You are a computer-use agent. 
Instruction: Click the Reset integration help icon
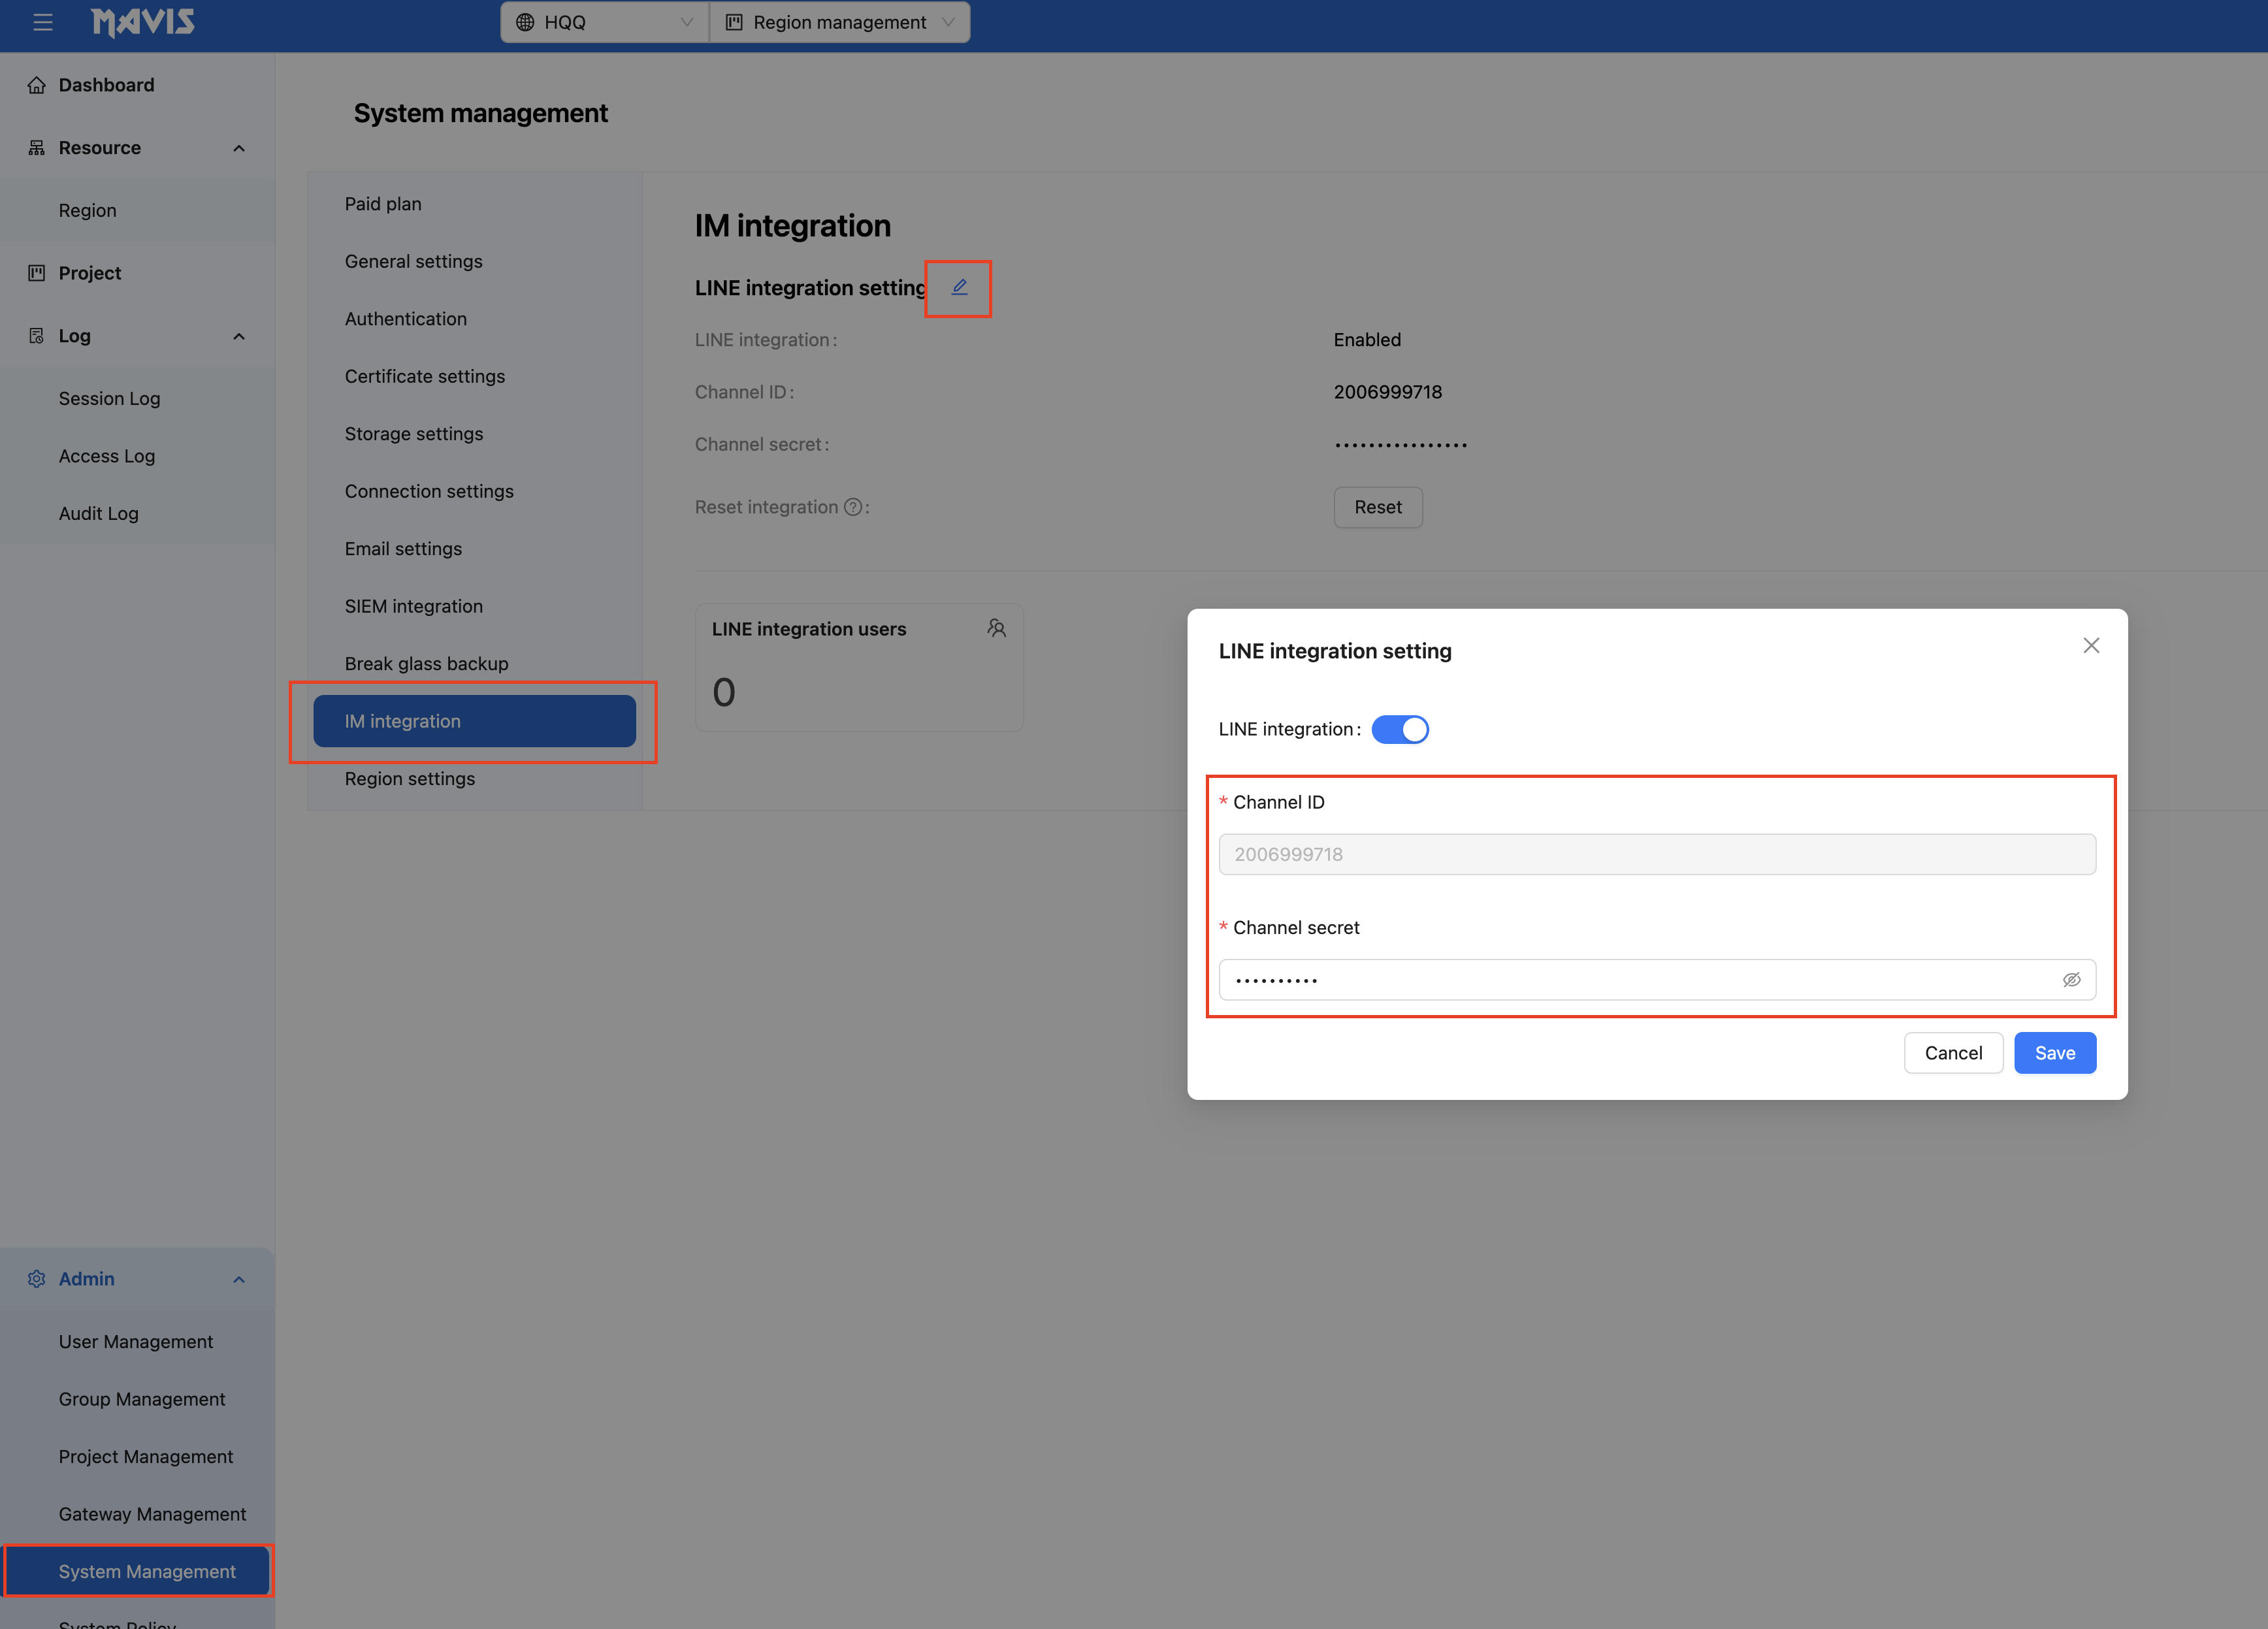[853, 507]
